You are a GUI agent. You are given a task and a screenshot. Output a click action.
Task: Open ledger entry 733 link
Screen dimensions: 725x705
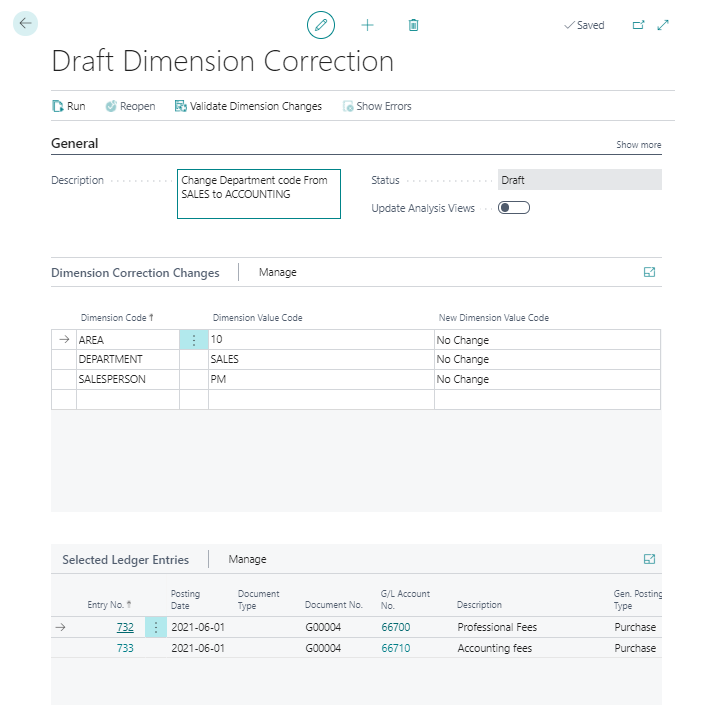pos(124,648)
